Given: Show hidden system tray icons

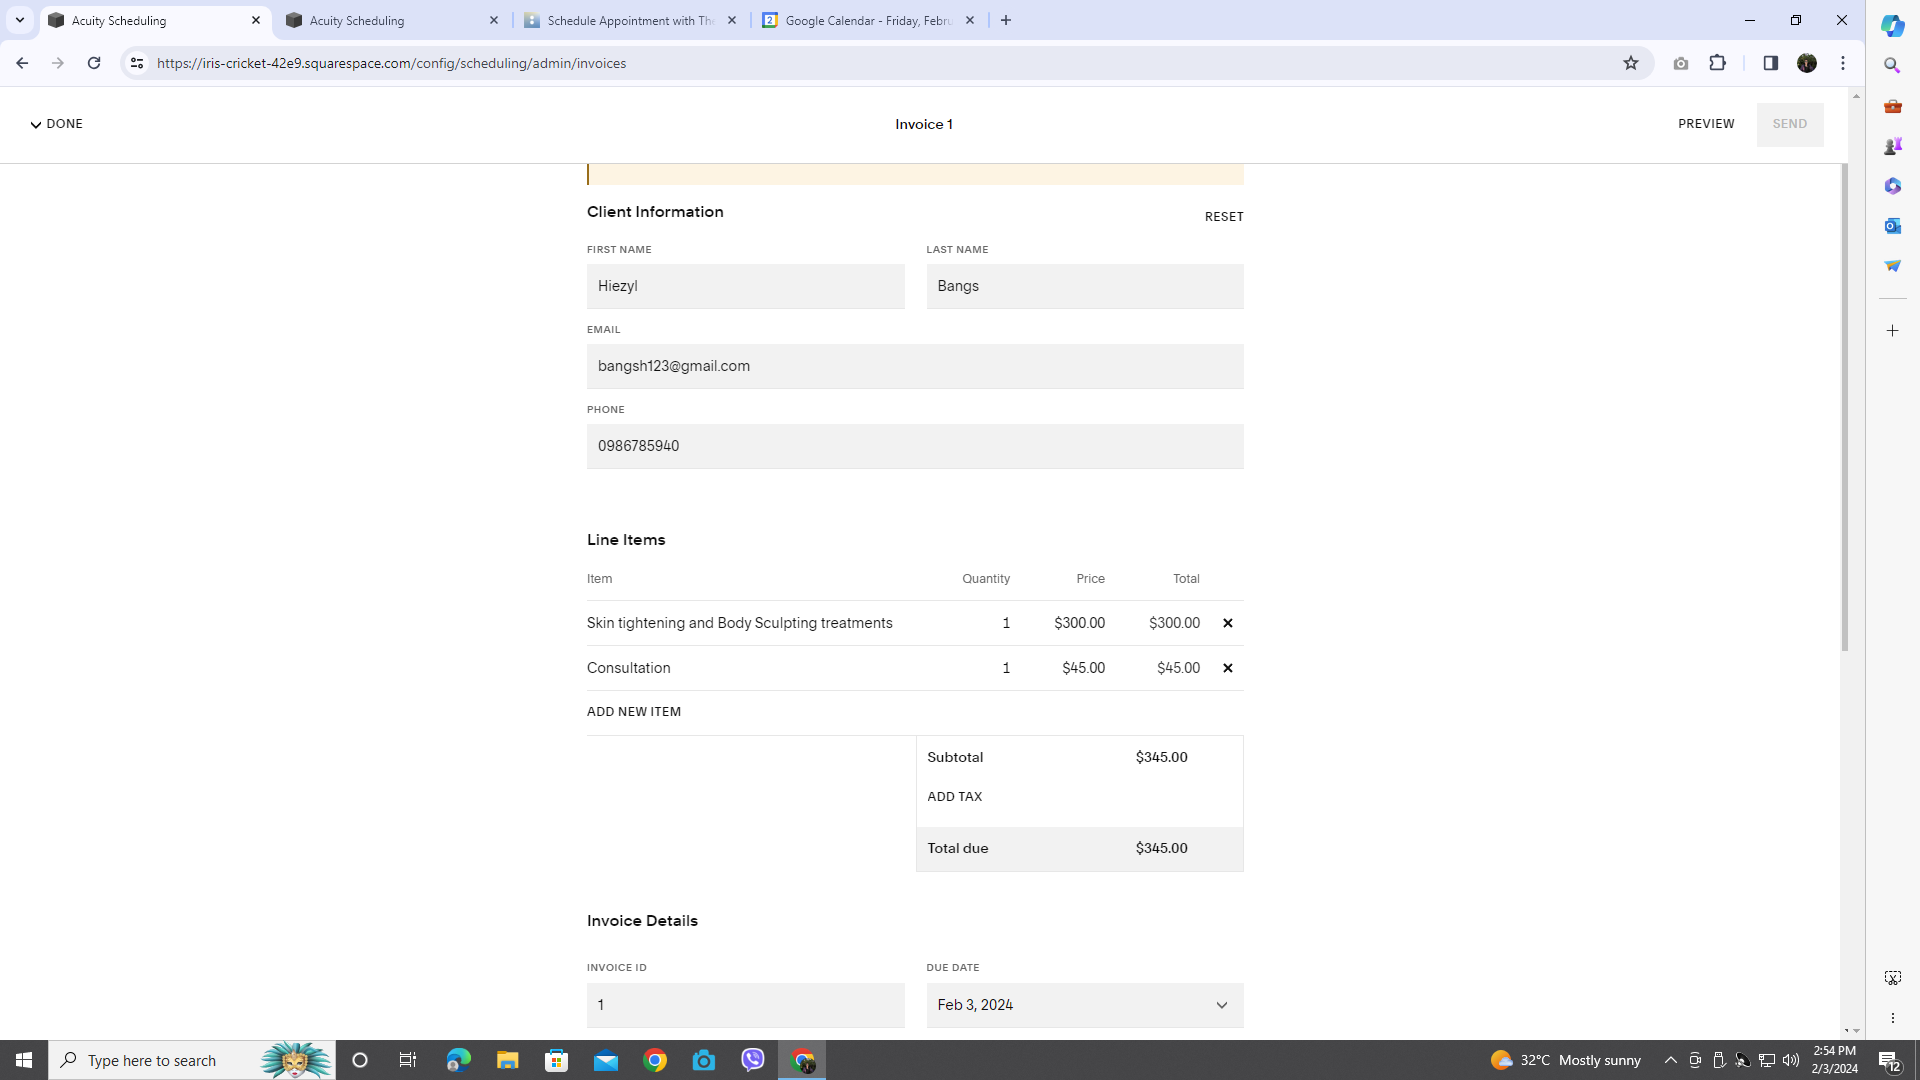Looking at the screenshot, I should coord(1670,1060).
